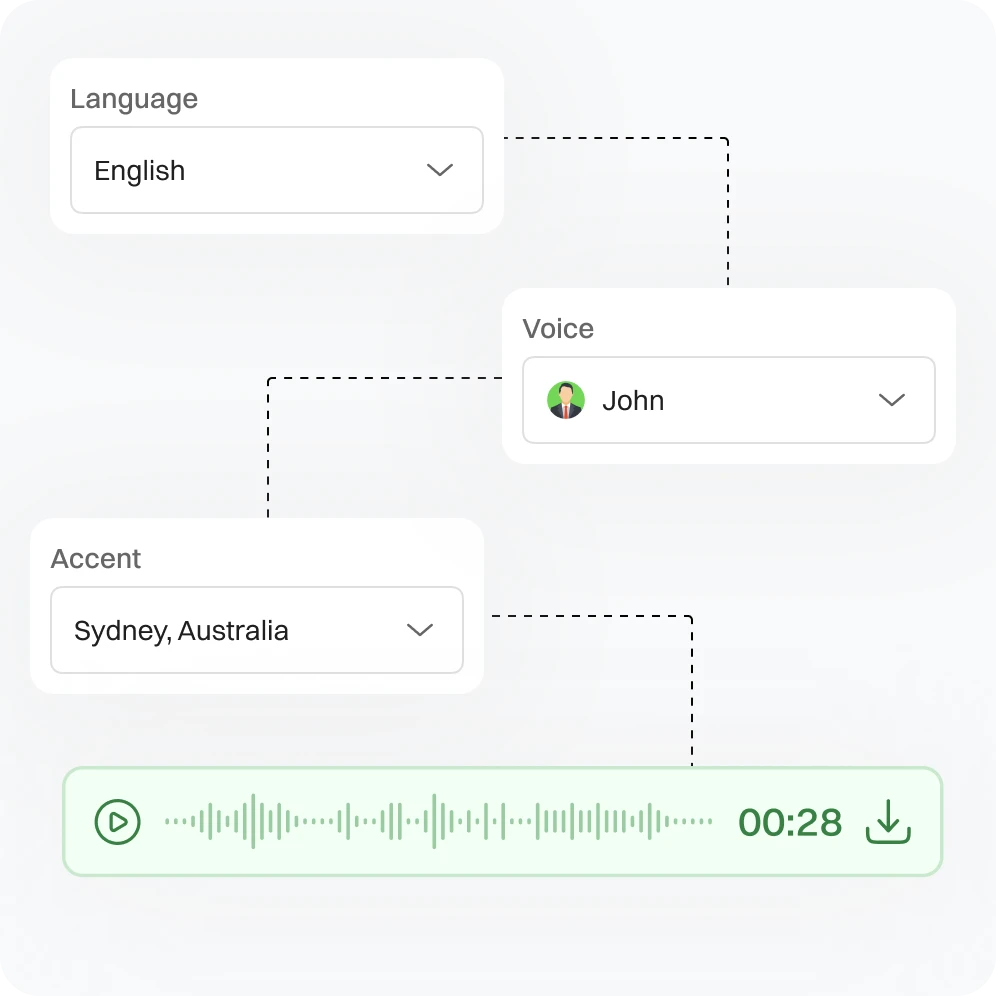Click the Voice dropdown chevron arrow
Viewport: 996px width, 996px height.
tap(891, 400)
